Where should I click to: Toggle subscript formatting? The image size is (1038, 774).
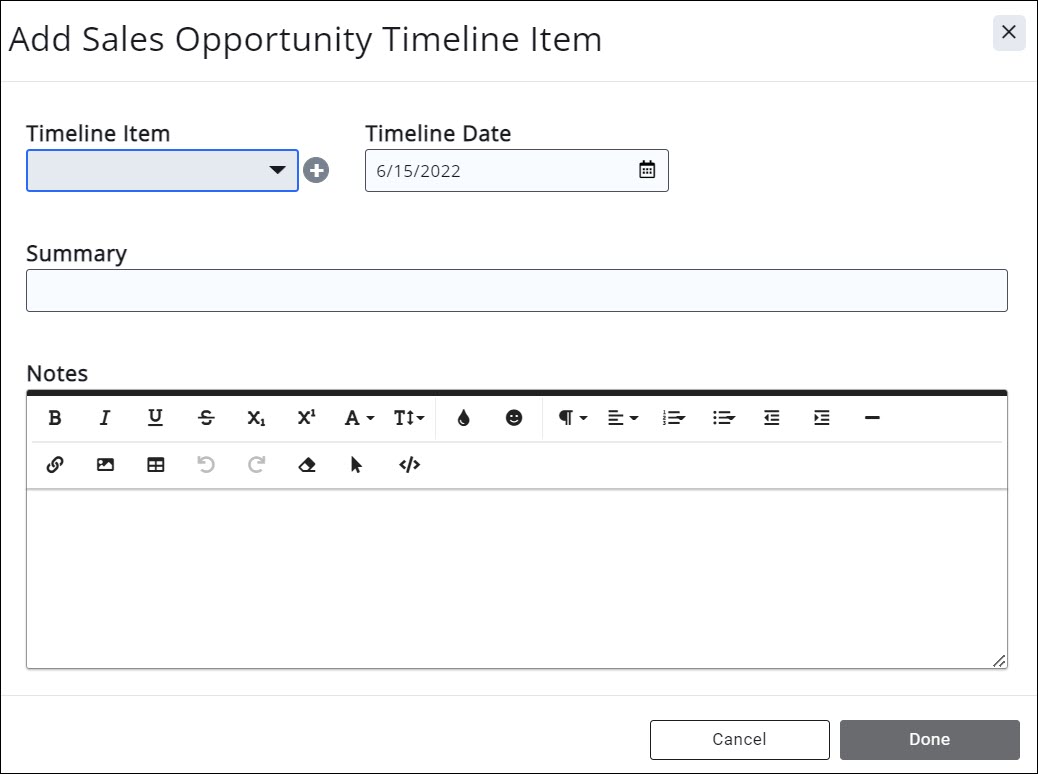[x=256, y=418]
